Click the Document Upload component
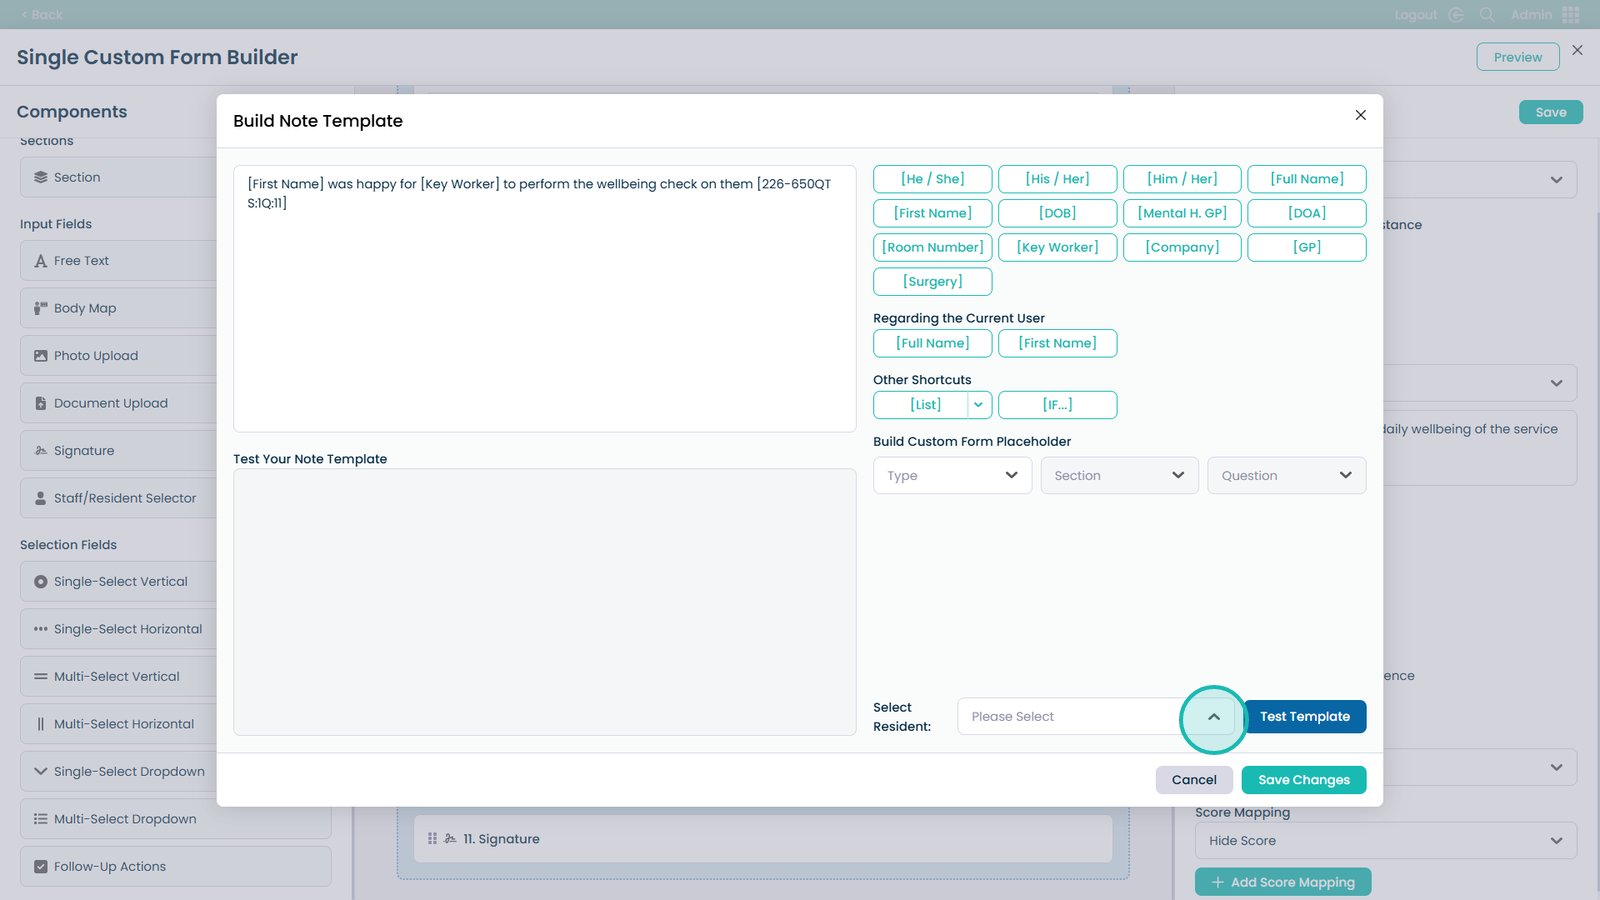 [175, 403]
